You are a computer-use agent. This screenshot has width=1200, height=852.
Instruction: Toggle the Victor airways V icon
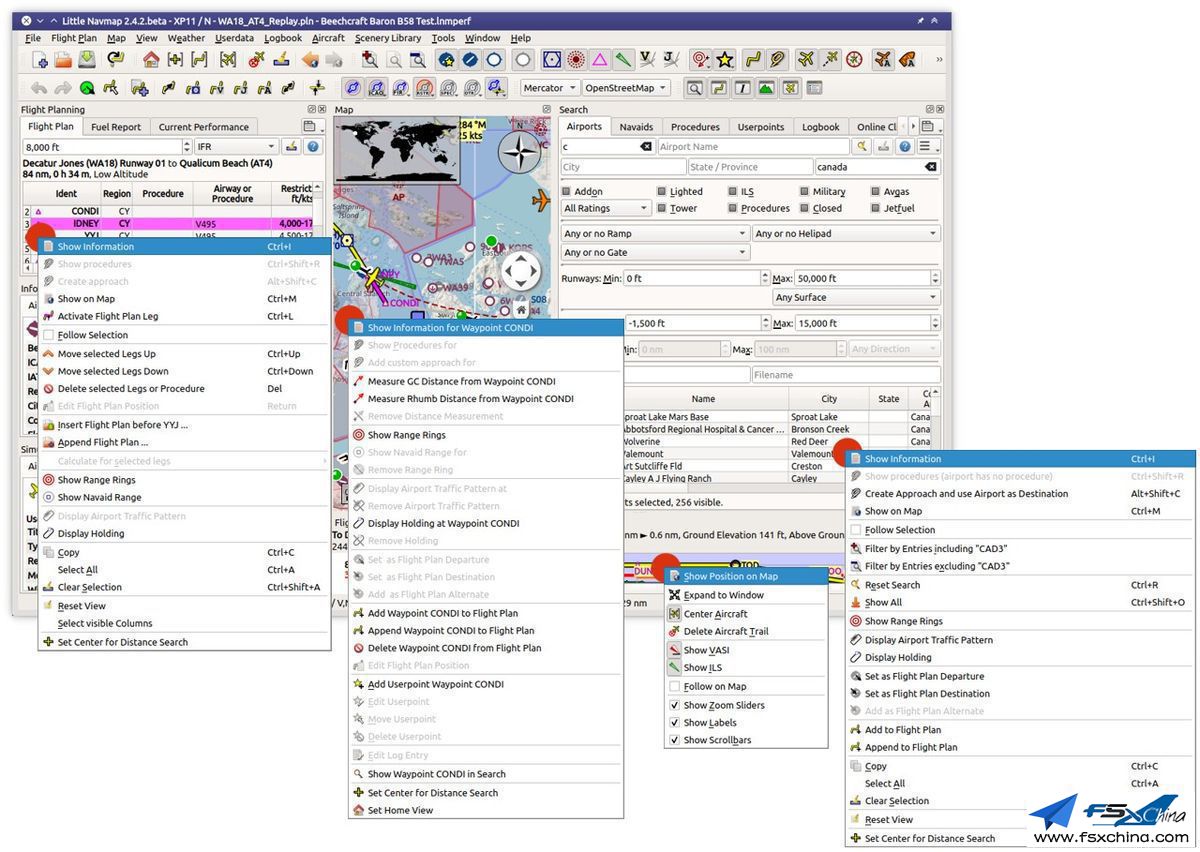tap(648, 60)
